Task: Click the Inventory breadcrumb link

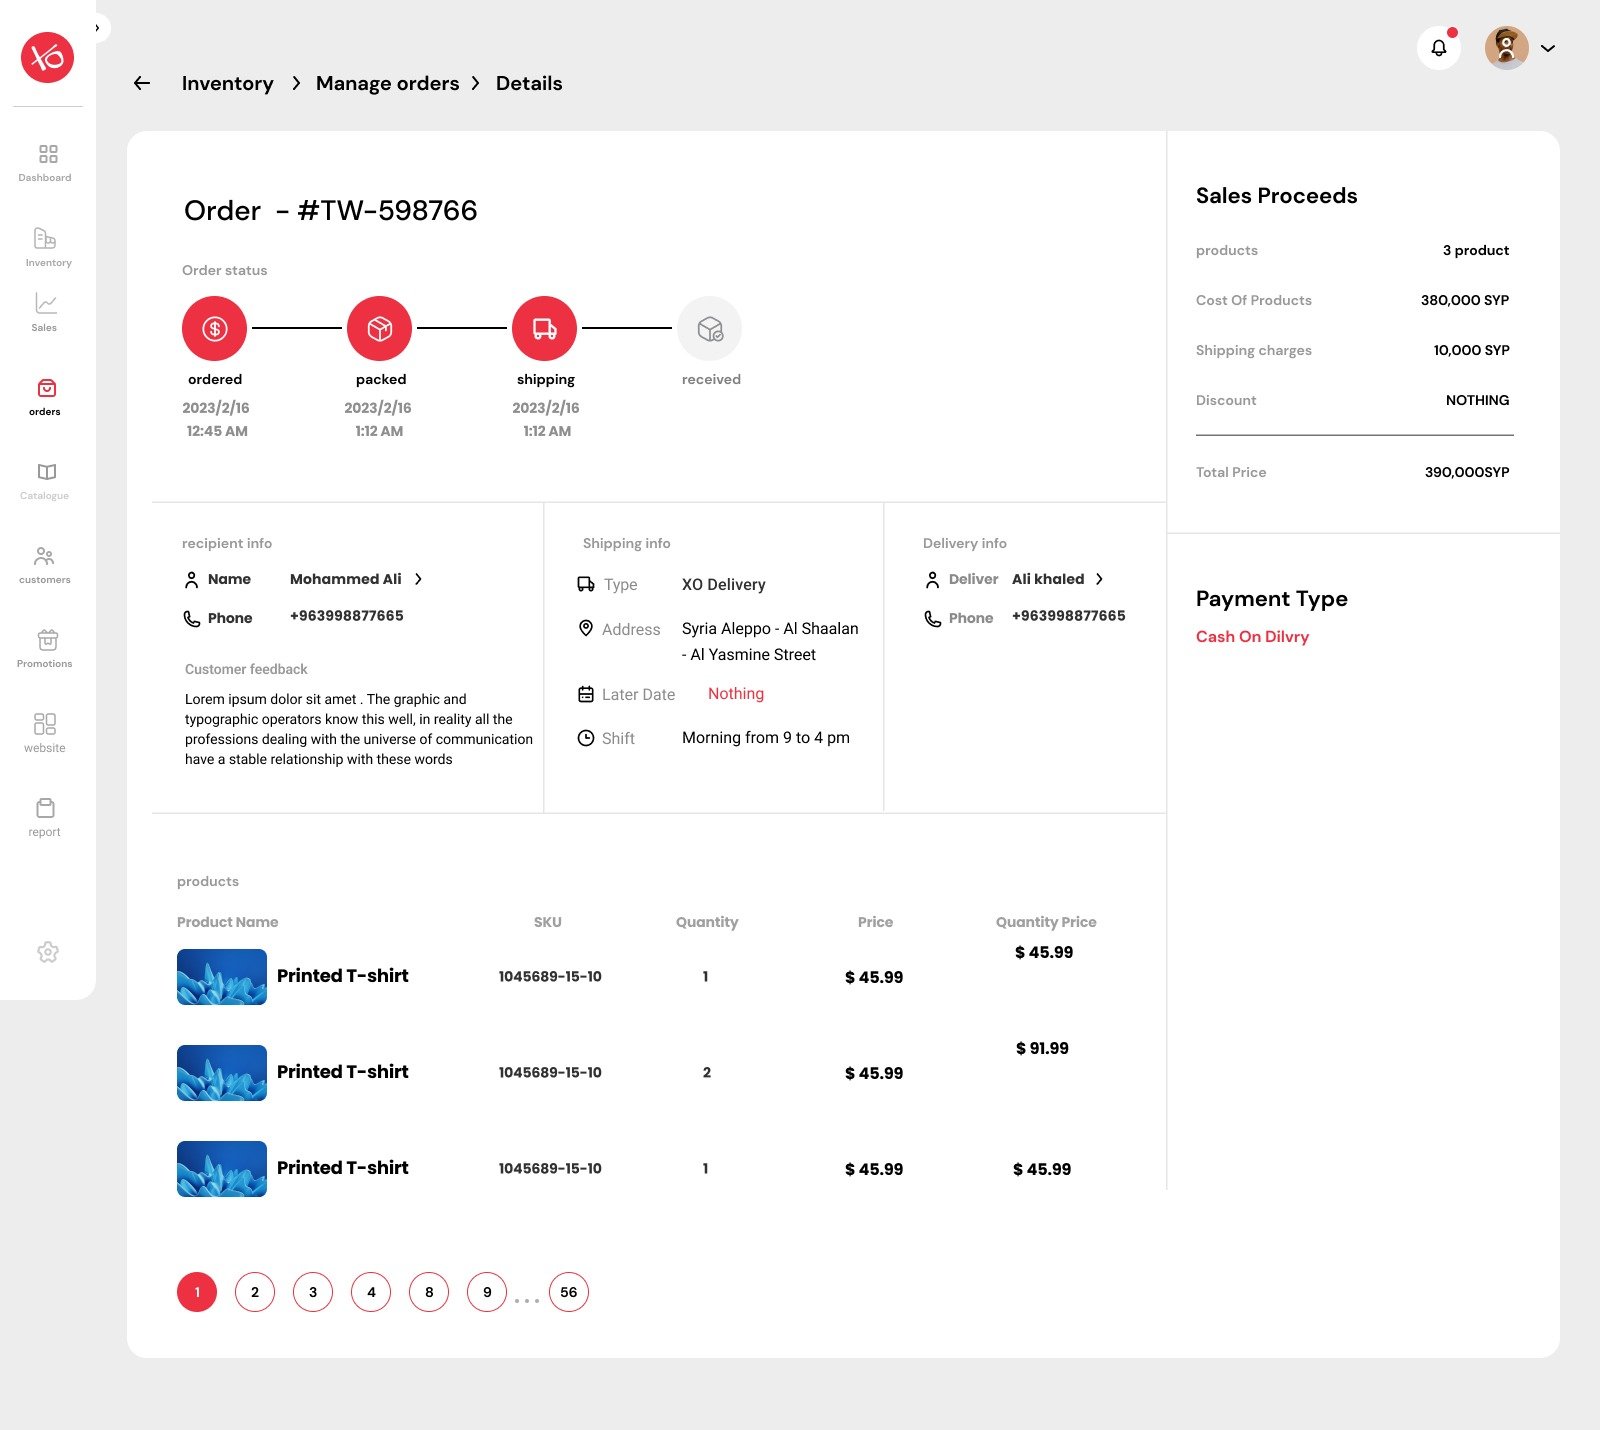Action: [227, 83]
